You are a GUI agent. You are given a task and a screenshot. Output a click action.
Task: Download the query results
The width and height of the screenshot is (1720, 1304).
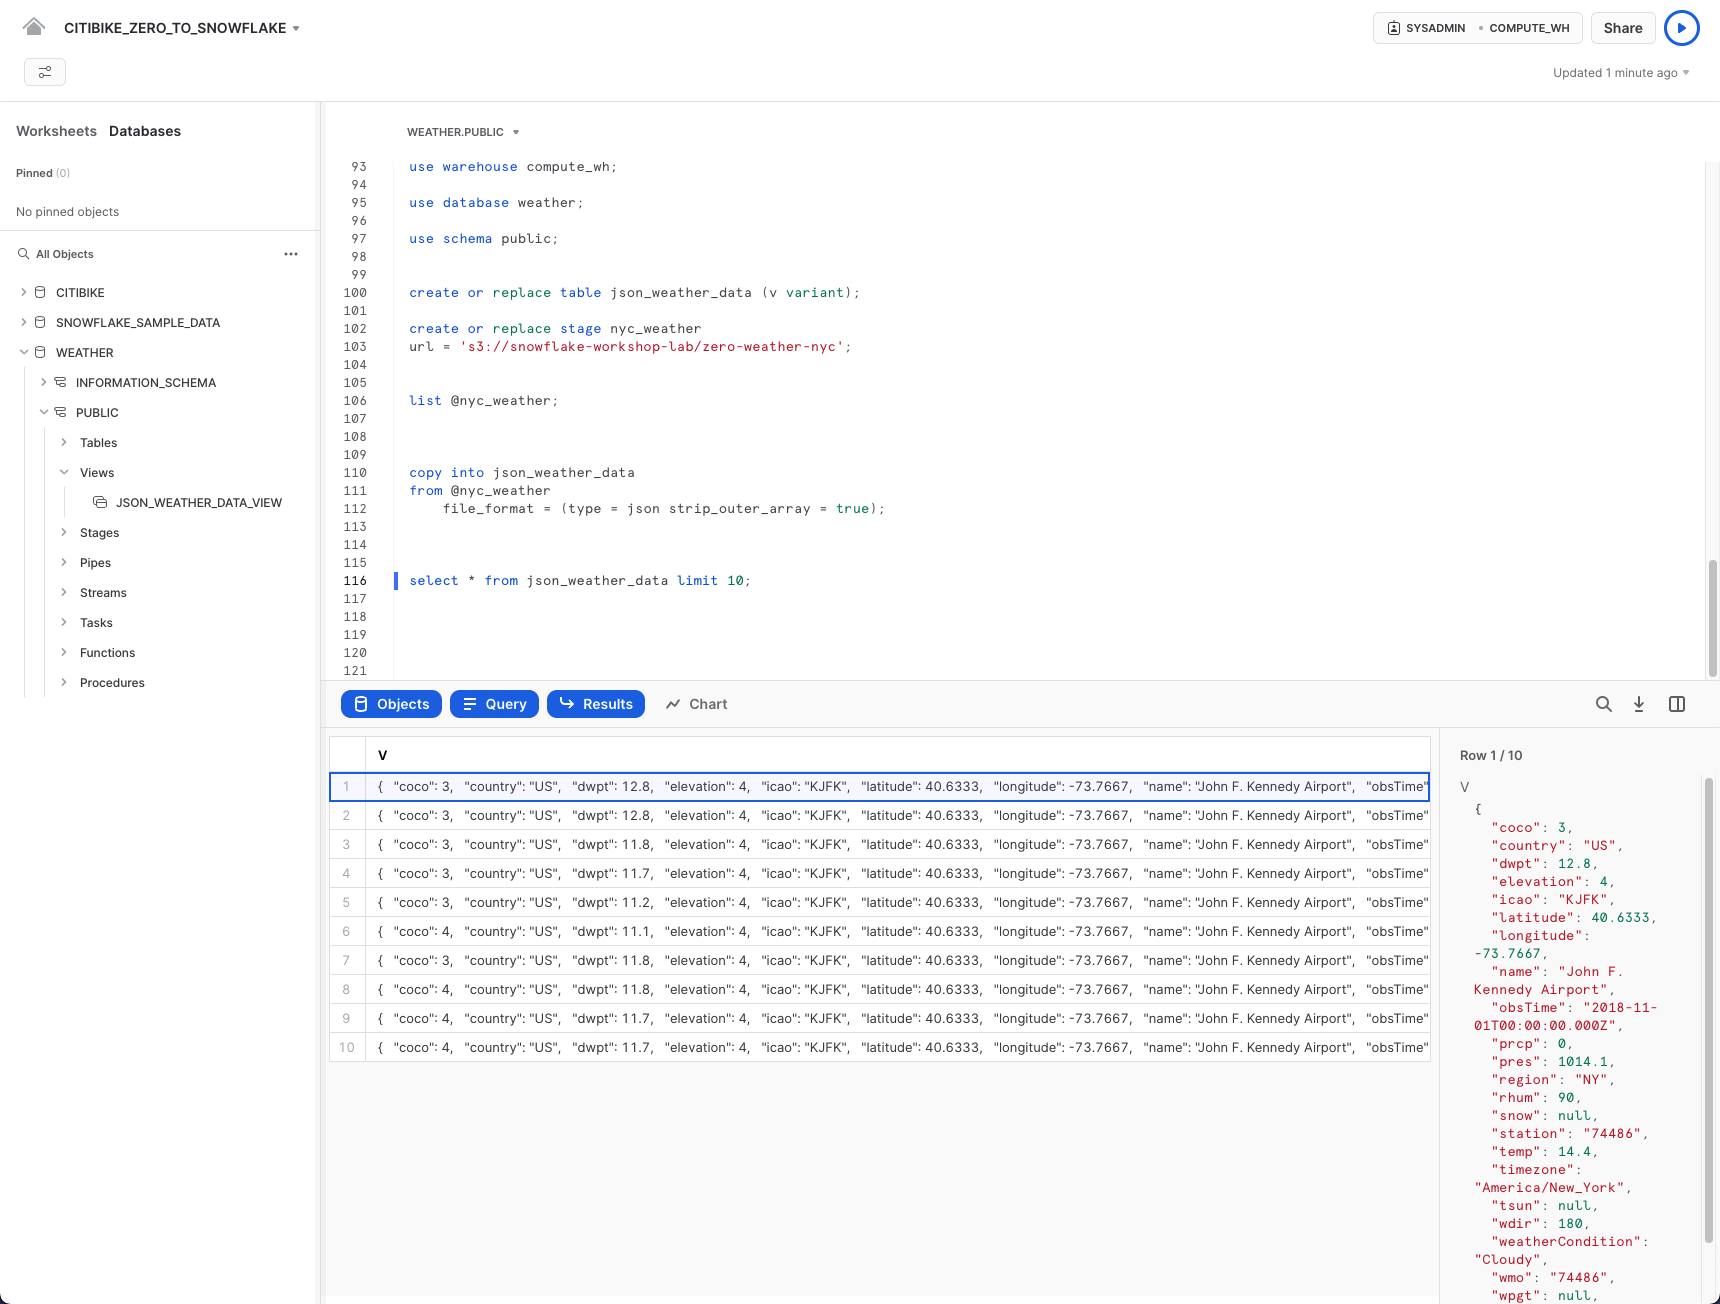point(1639,704)
